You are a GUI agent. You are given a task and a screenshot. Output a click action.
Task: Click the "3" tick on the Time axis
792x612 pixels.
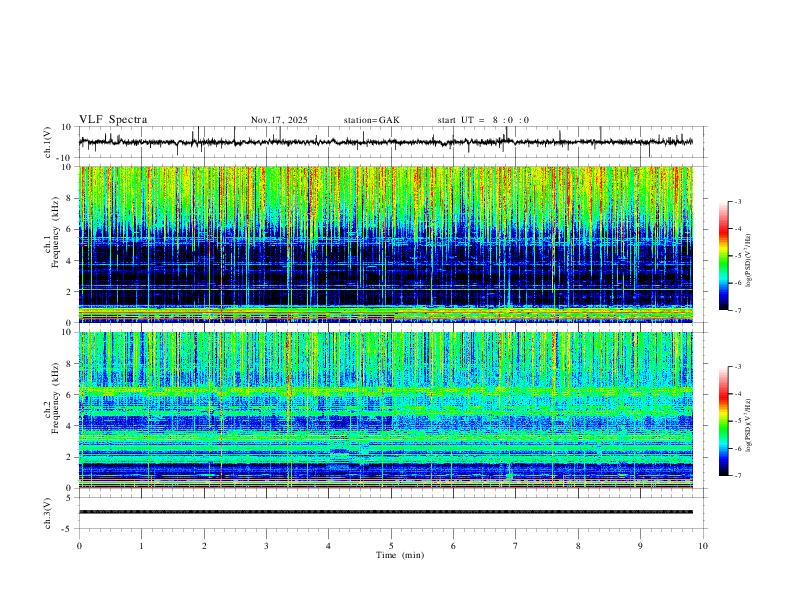(266, 546)
